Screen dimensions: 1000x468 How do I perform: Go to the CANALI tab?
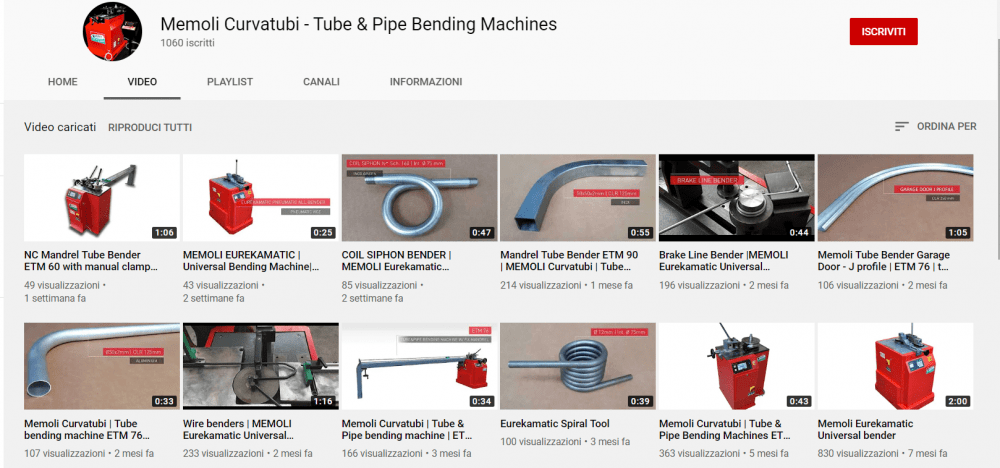coord(321,82)
